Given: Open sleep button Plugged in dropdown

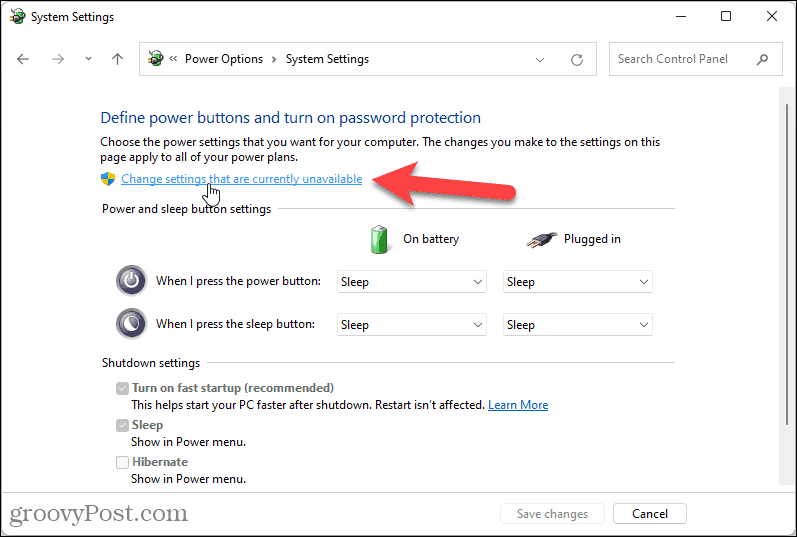Looking at the screenshot, I should coord(577,325).
